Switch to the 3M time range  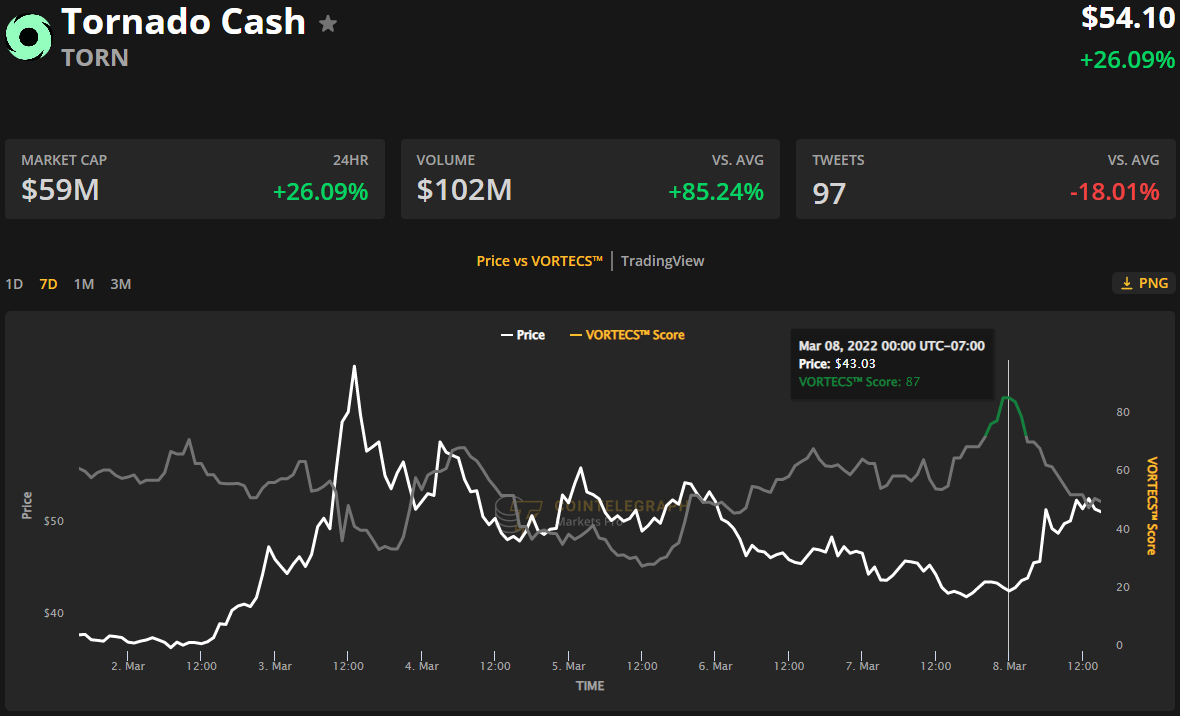click(x=120, y=284)
